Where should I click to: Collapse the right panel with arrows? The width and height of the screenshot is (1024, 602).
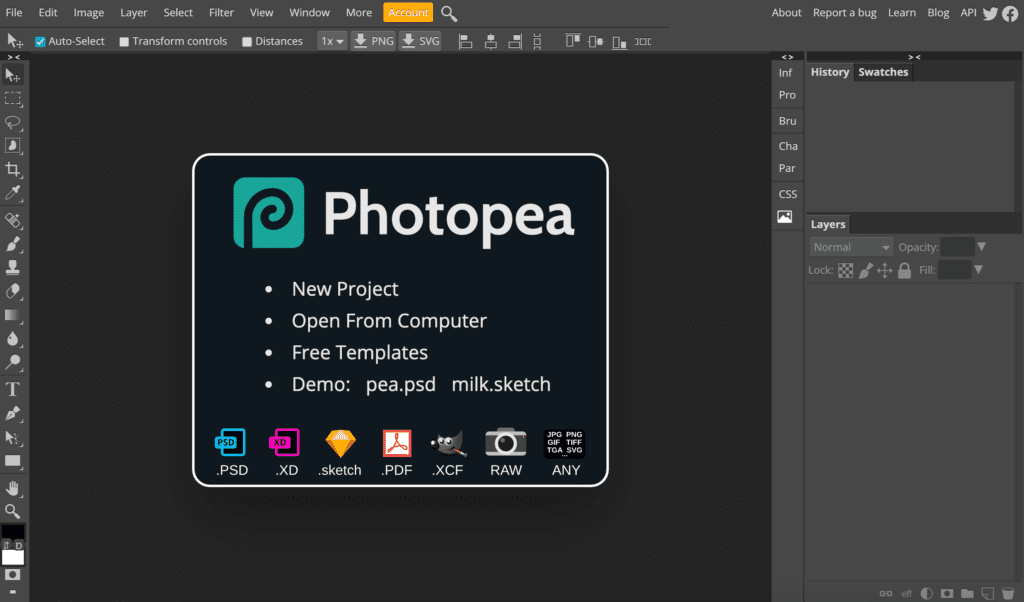[x=914, y=57]
